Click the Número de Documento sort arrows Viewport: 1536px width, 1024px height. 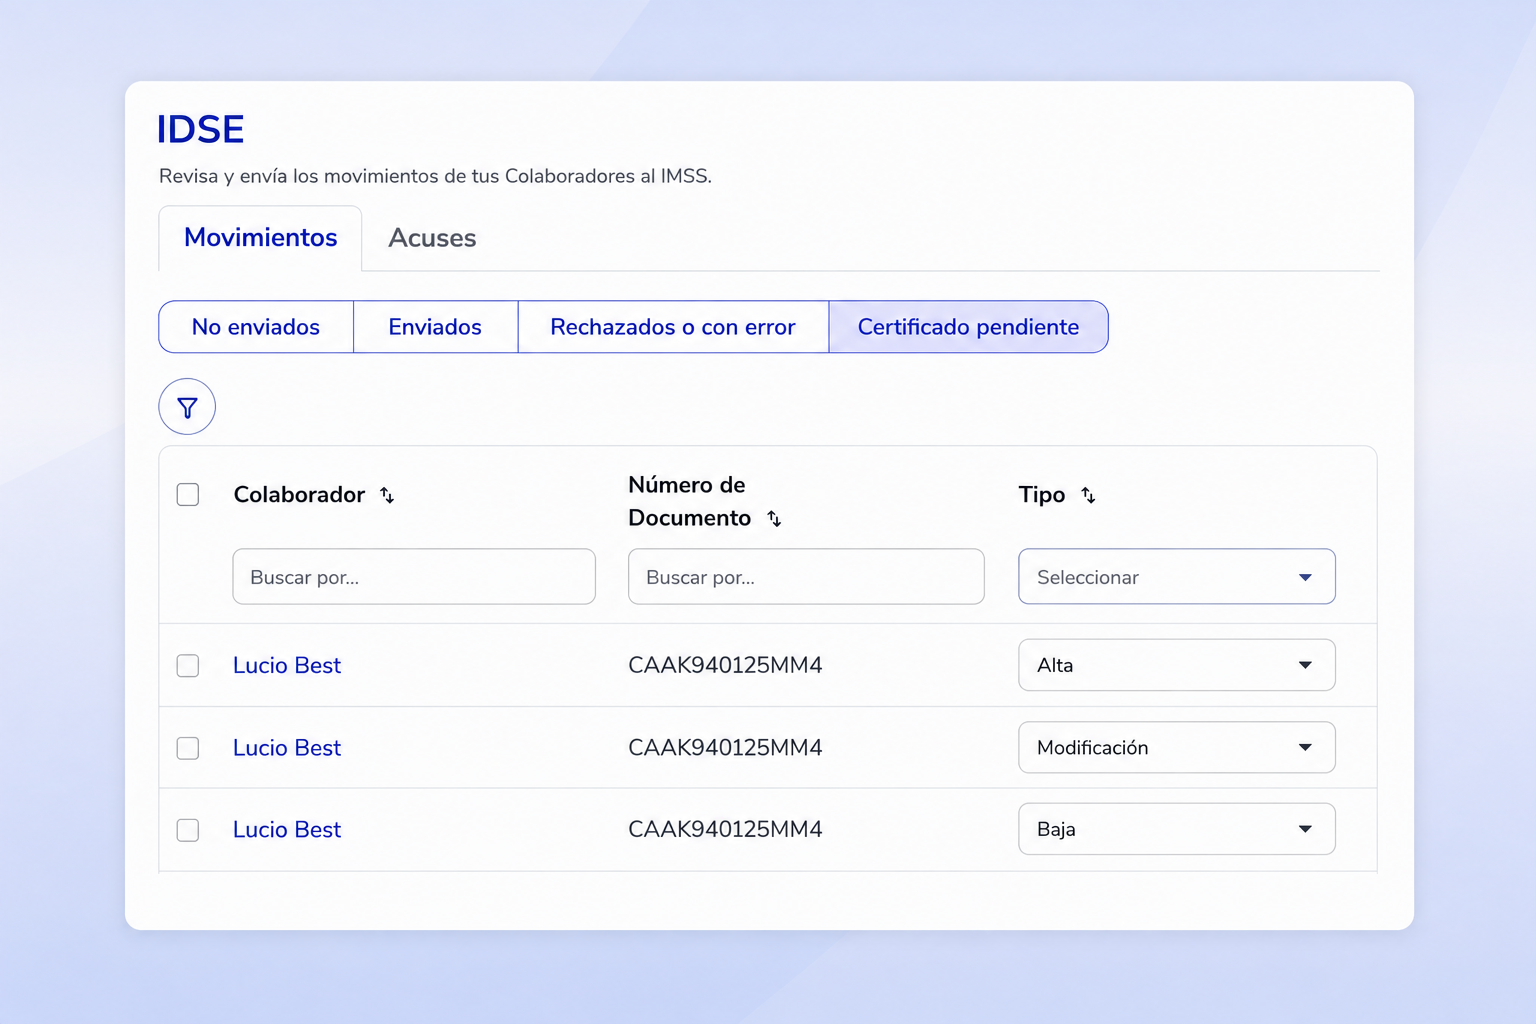(774, 518)
